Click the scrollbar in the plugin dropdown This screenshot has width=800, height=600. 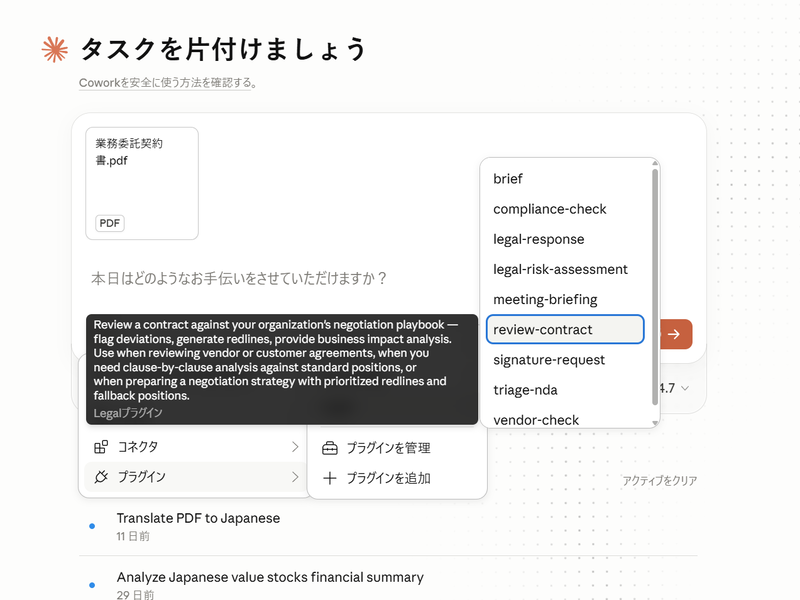pos(655,290)
